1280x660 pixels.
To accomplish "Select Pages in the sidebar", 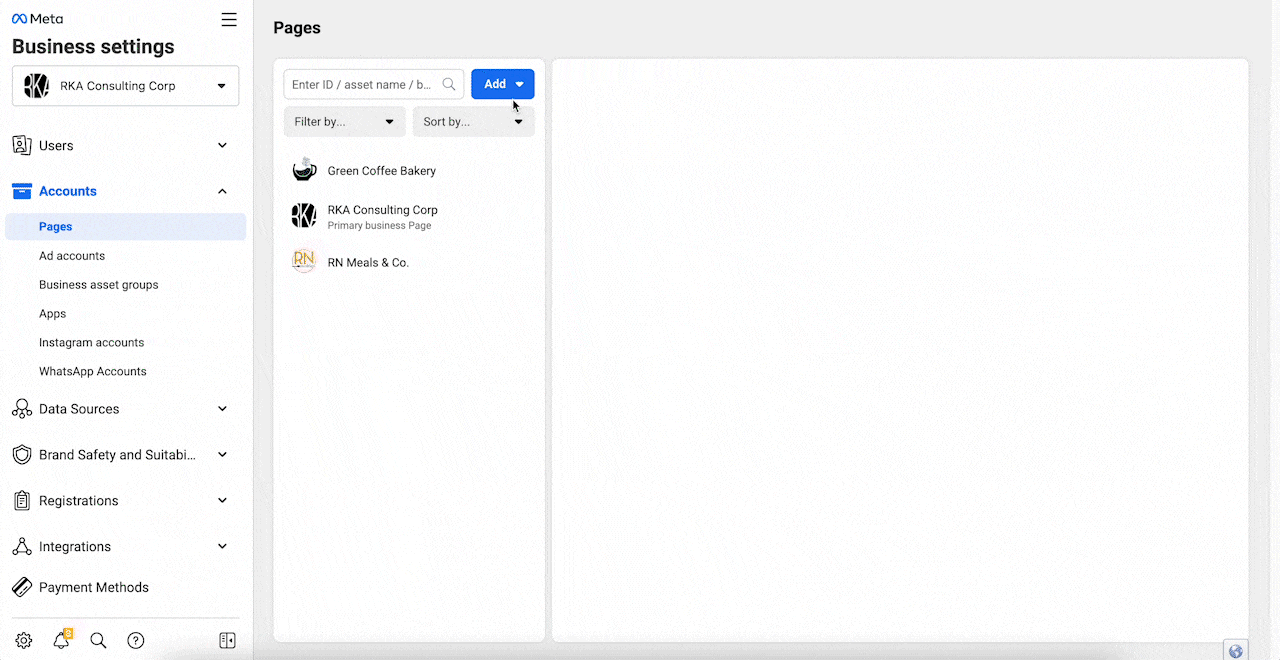I will 125,227.
